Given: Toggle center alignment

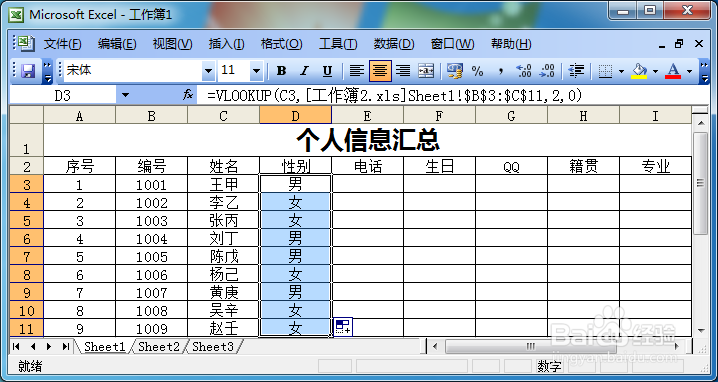Looking at the screenshot, I should click(x=380, y=71).
